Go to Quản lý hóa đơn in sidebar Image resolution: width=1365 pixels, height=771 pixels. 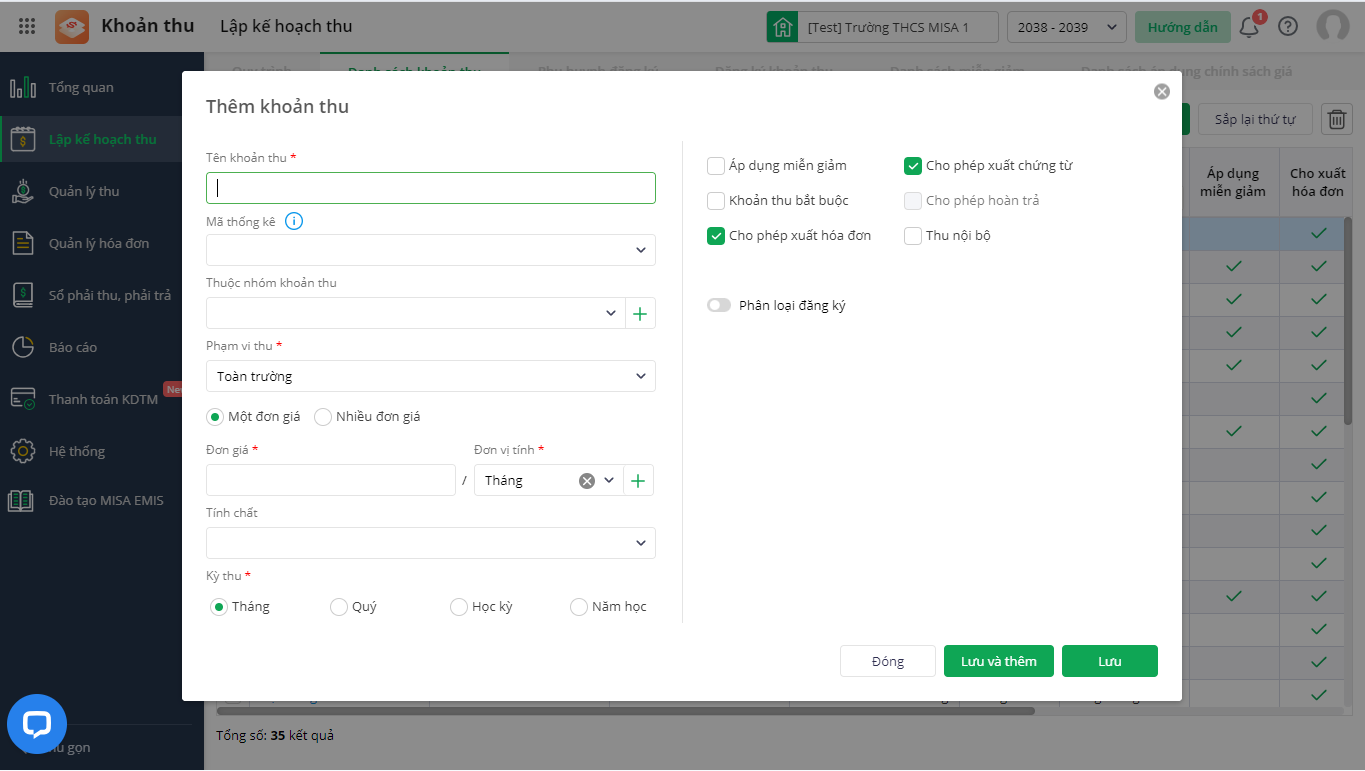click(98, 243)
